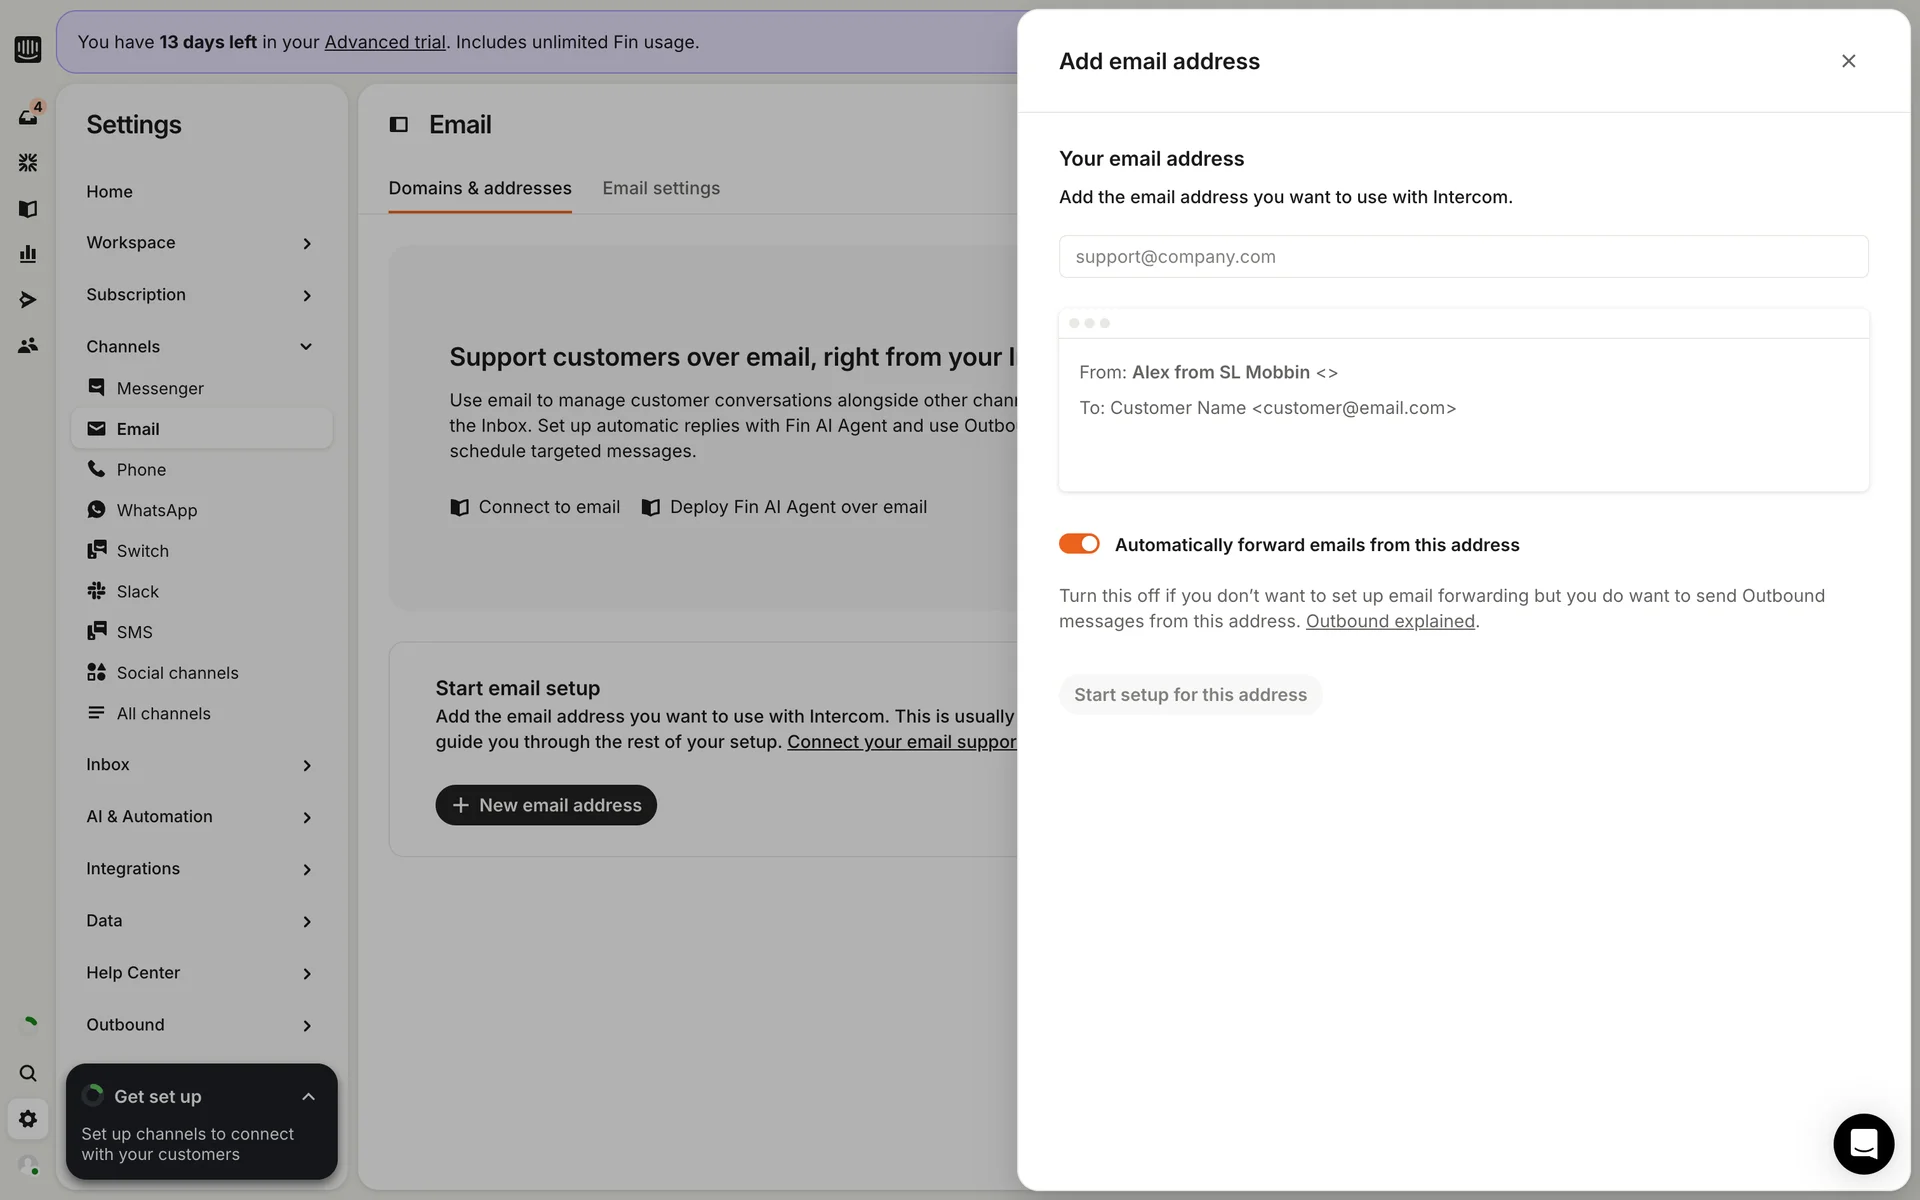The width and height of the screenshot is (1920, 1200).
Task: Open the Outbound explained link
Action: (x=1389, y=621)
